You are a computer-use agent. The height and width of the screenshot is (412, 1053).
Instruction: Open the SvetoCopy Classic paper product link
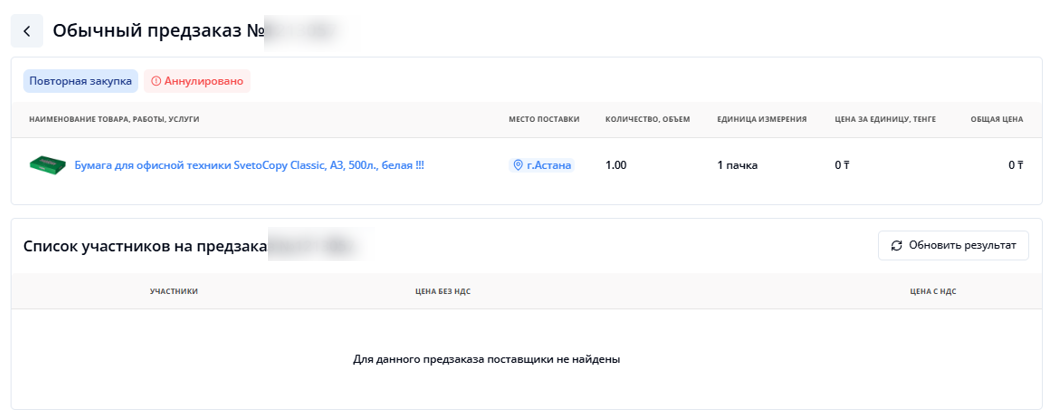(x=249, y=165)
